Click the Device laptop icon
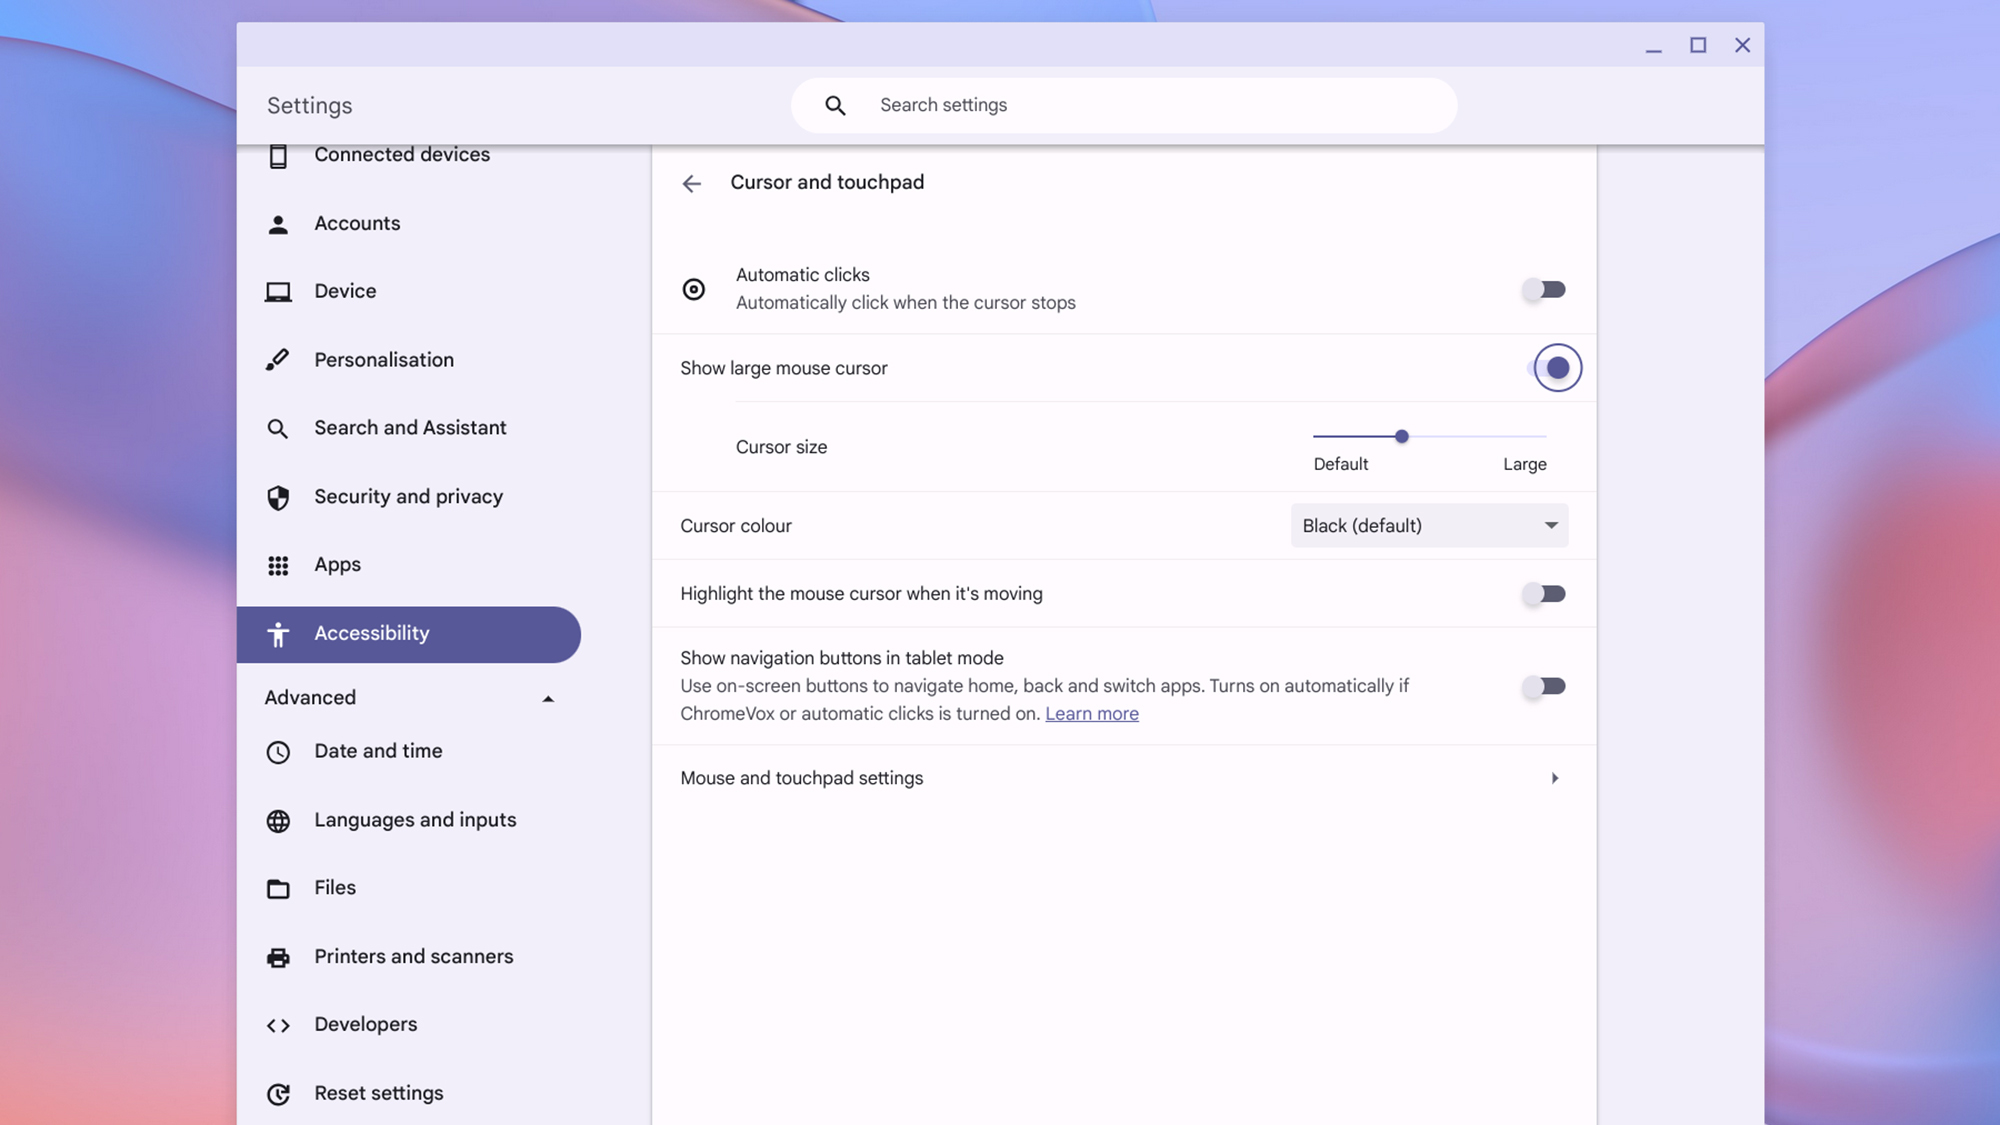 (278, 292)
